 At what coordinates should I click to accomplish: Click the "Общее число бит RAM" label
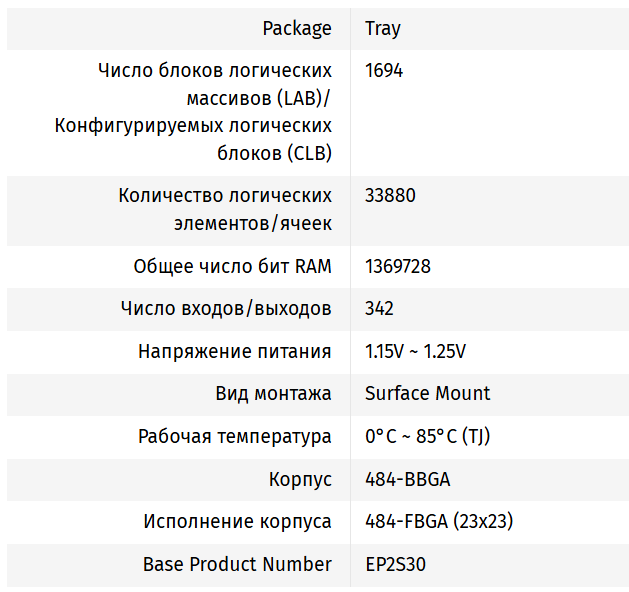click(x=232, y=266)
